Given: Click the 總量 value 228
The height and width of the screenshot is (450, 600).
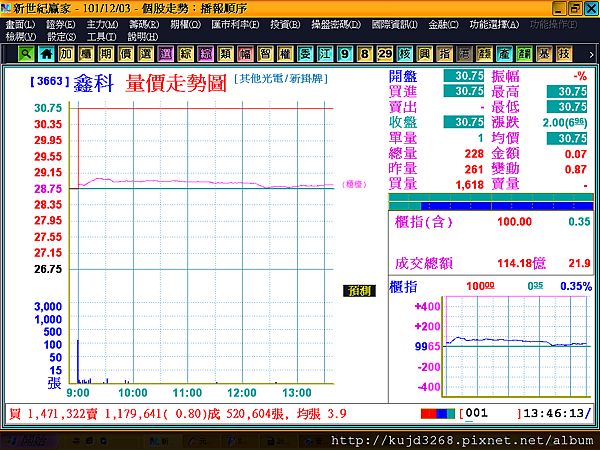Looking at the screenshot, I should [x=474, y=154].
